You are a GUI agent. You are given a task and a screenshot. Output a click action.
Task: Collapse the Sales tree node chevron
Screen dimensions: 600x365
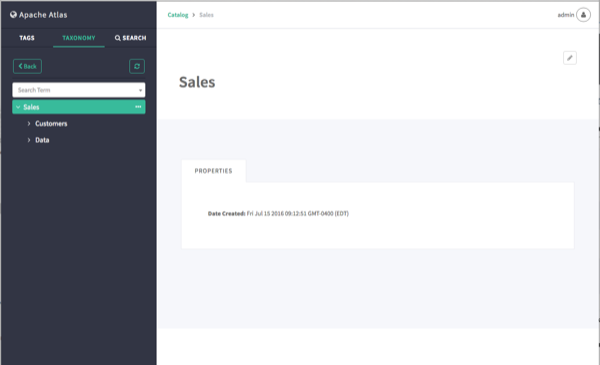(x=18, y=107)
